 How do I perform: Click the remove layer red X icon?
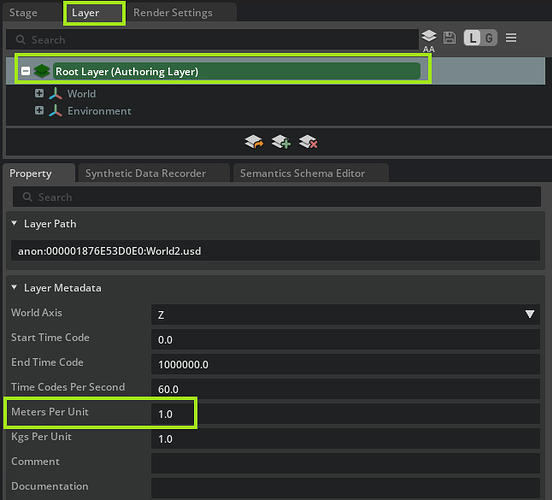308,142
